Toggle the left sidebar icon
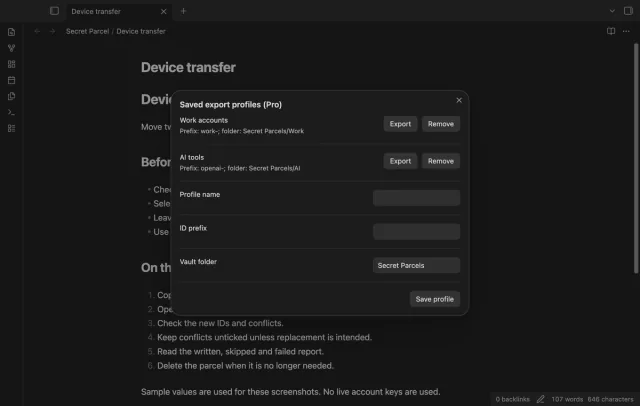Screen dimensions: 640x406 tap(54, 11)
